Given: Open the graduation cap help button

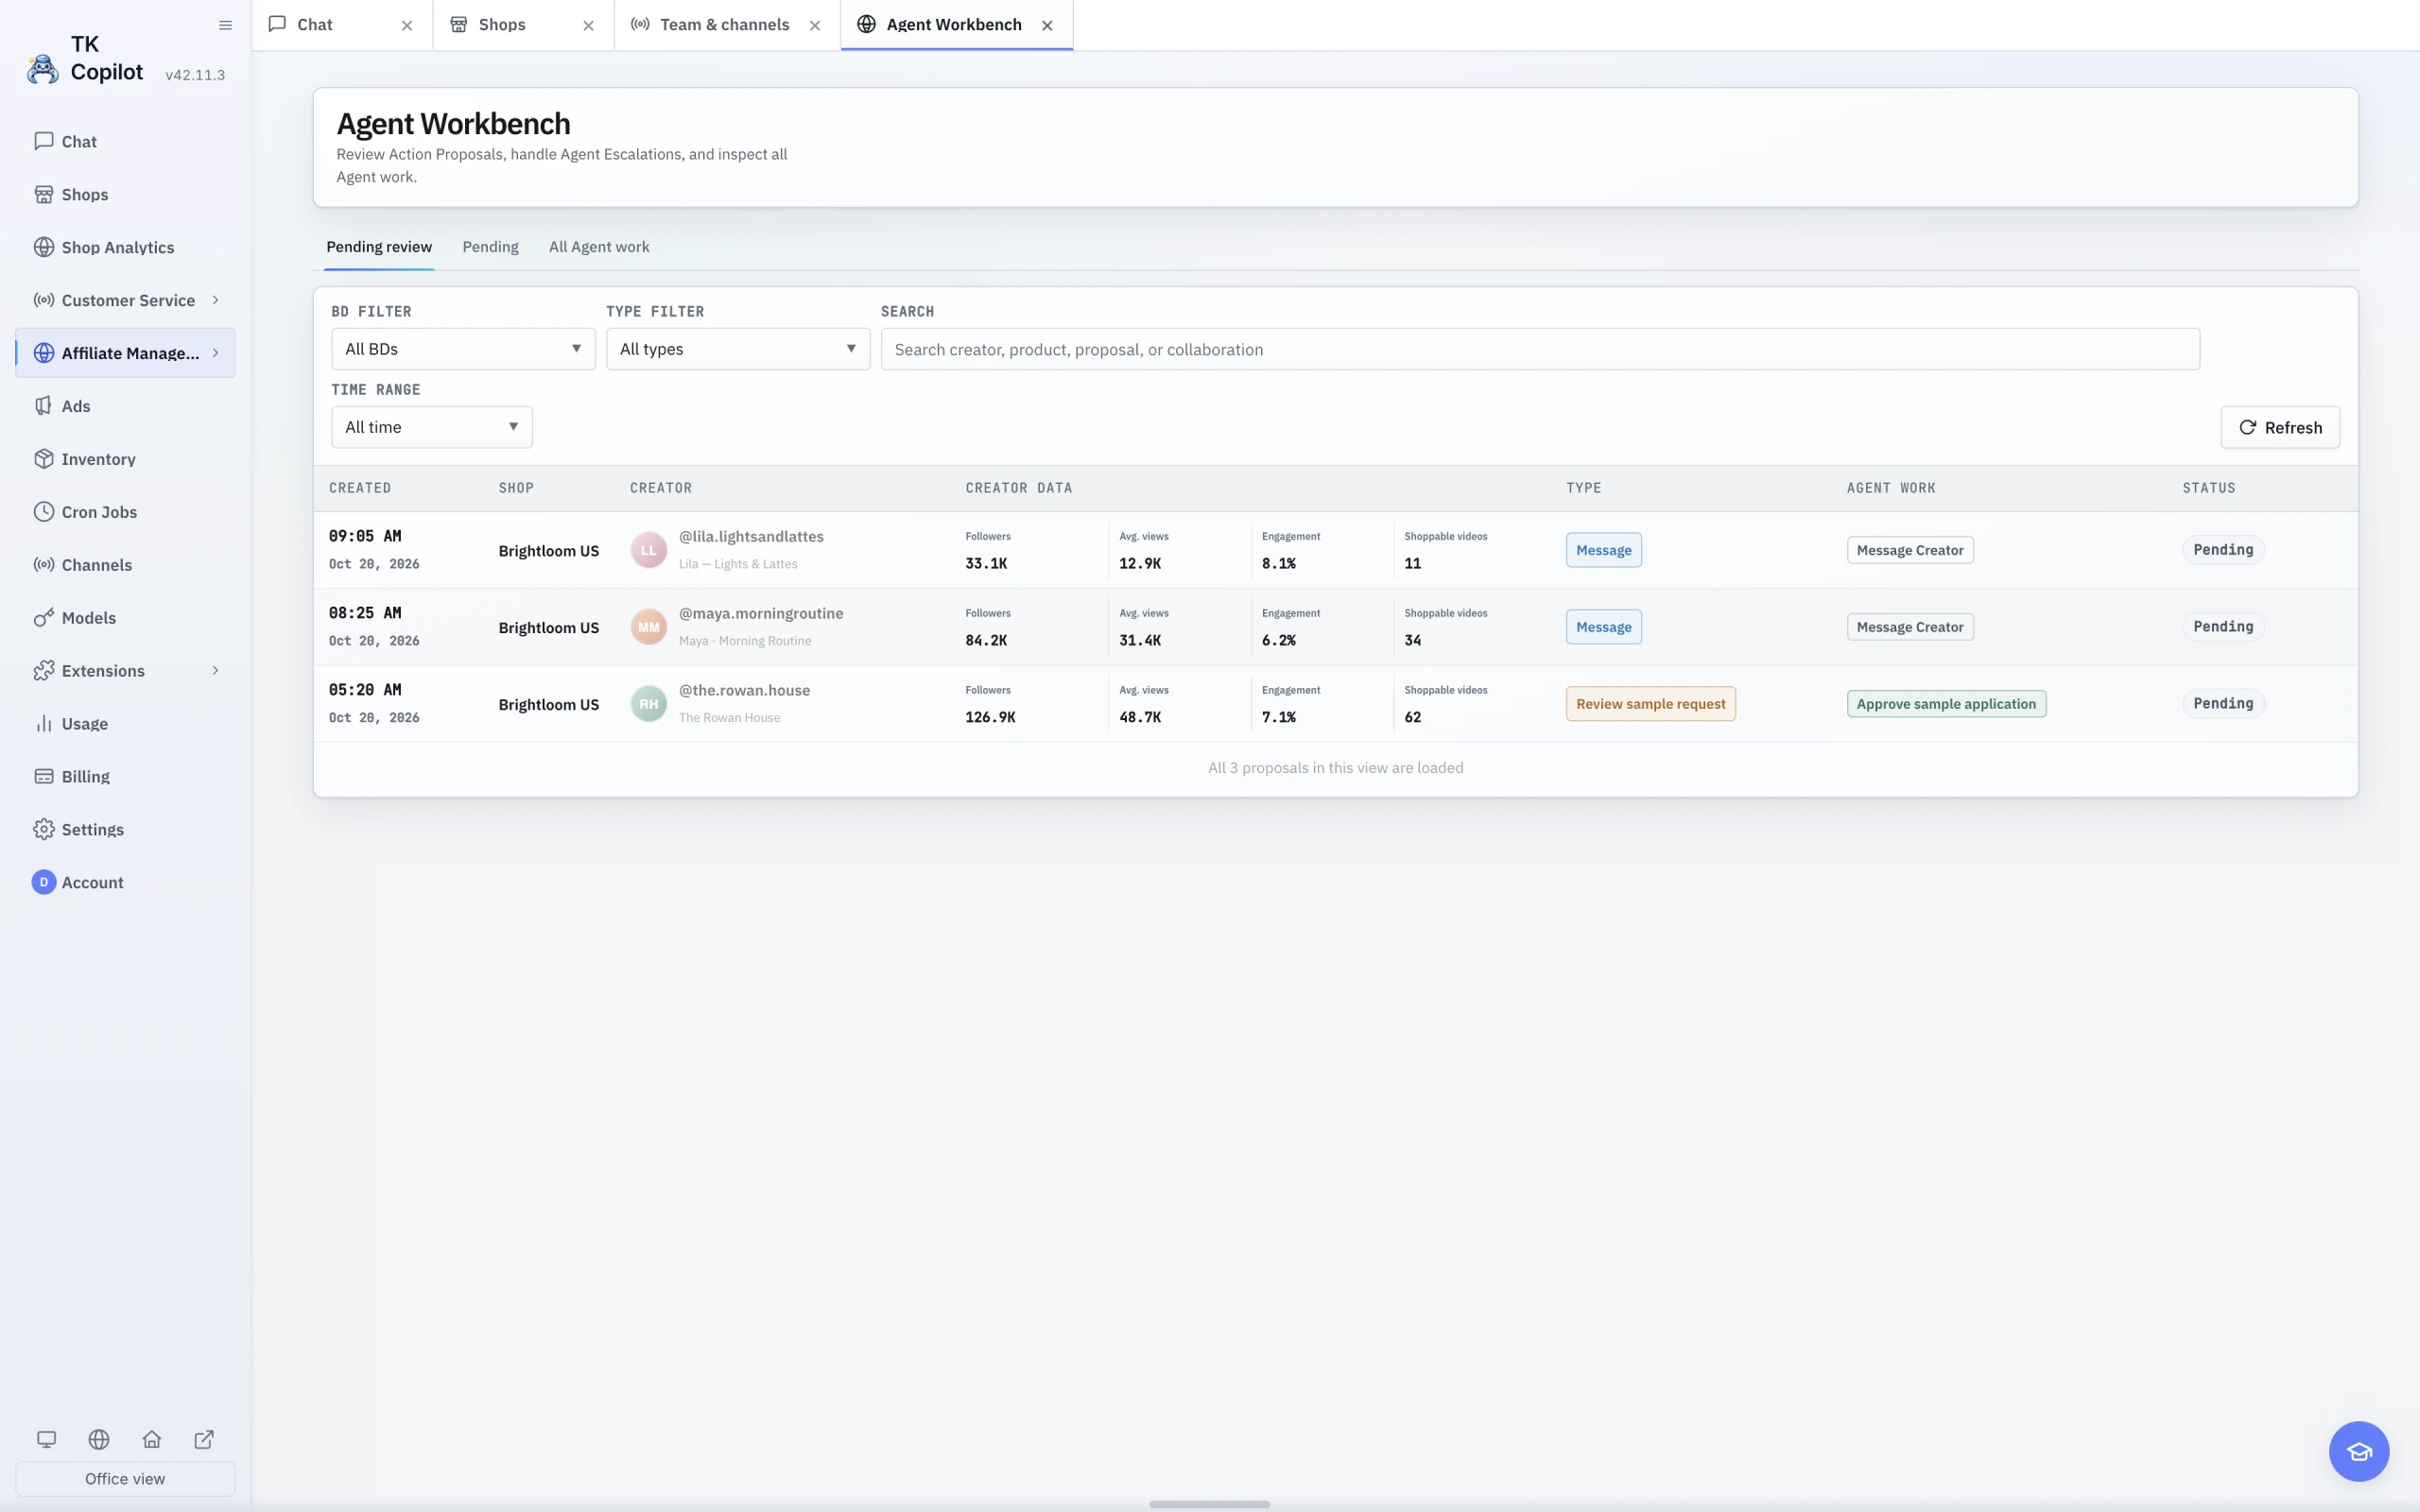Looking at the screenshot, I should tap(2359, 1451).
